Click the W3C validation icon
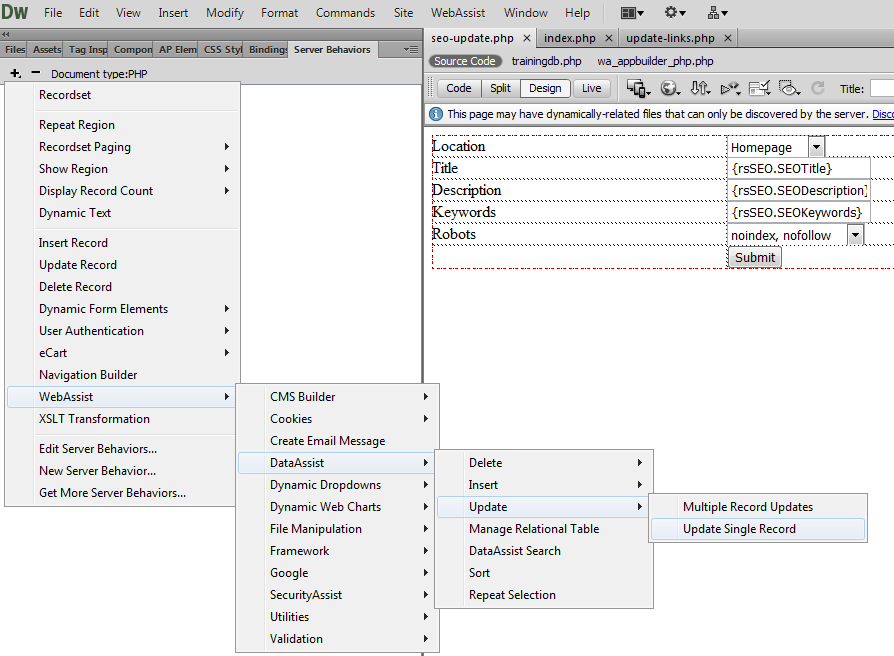 tap(730, 88)
